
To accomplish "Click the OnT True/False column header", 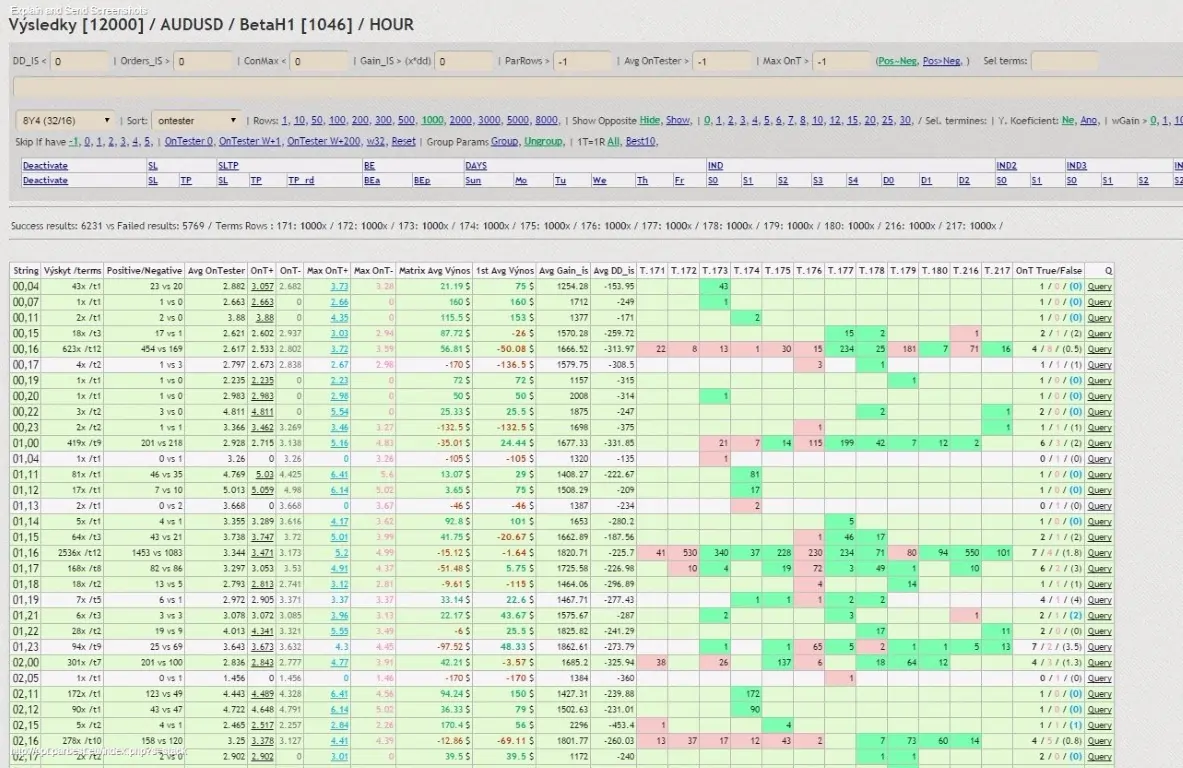I will [1048, 271].
